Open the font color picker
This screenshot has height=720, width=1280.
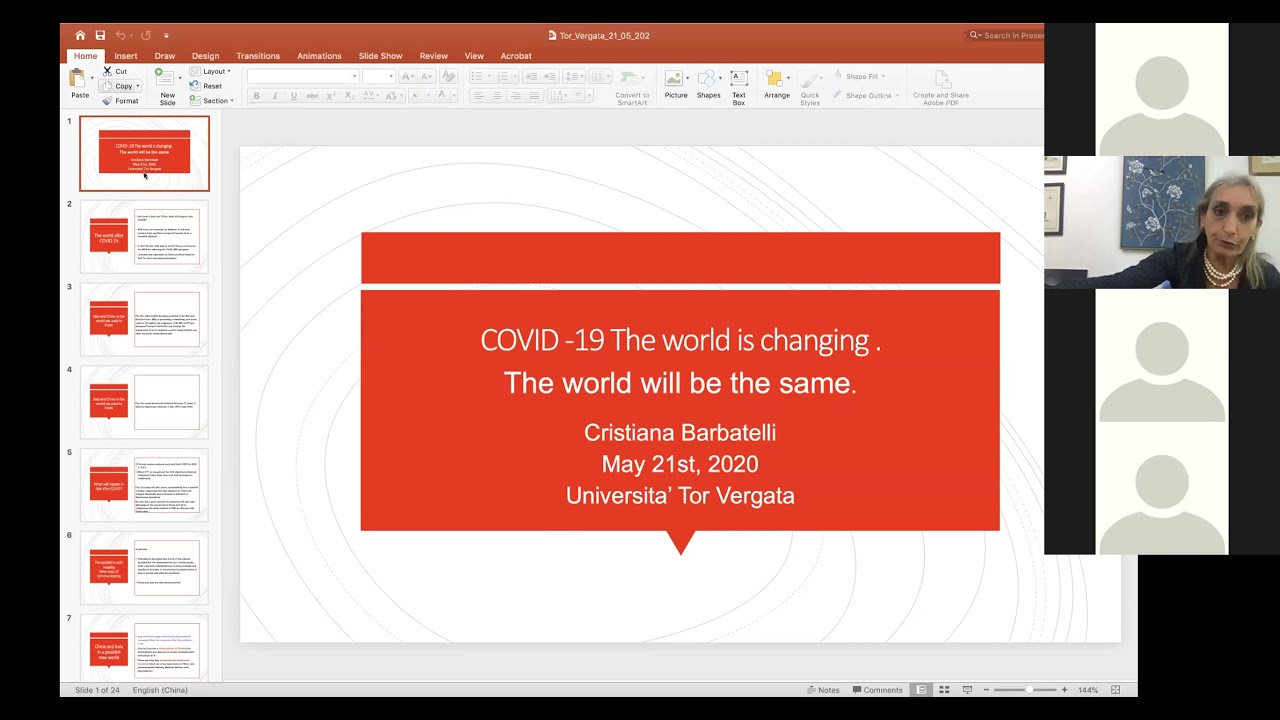pyautogui.click(x=441, y=96)
